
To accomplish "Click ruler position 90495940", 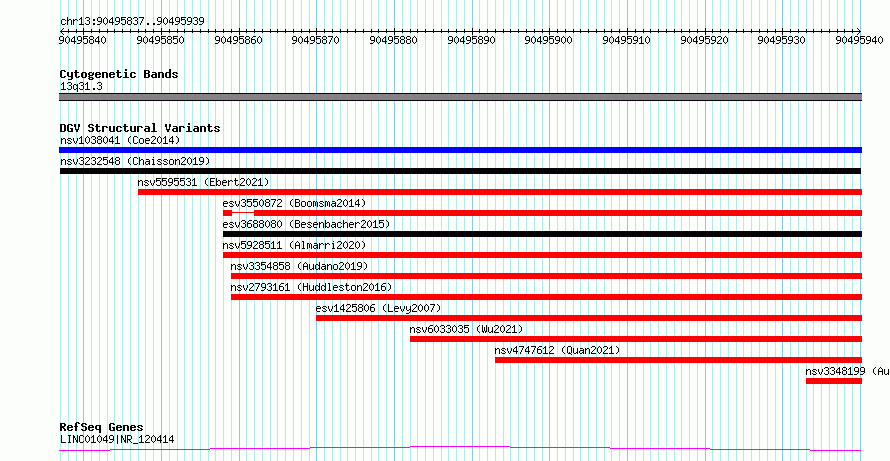I will [x=860, y=40].
